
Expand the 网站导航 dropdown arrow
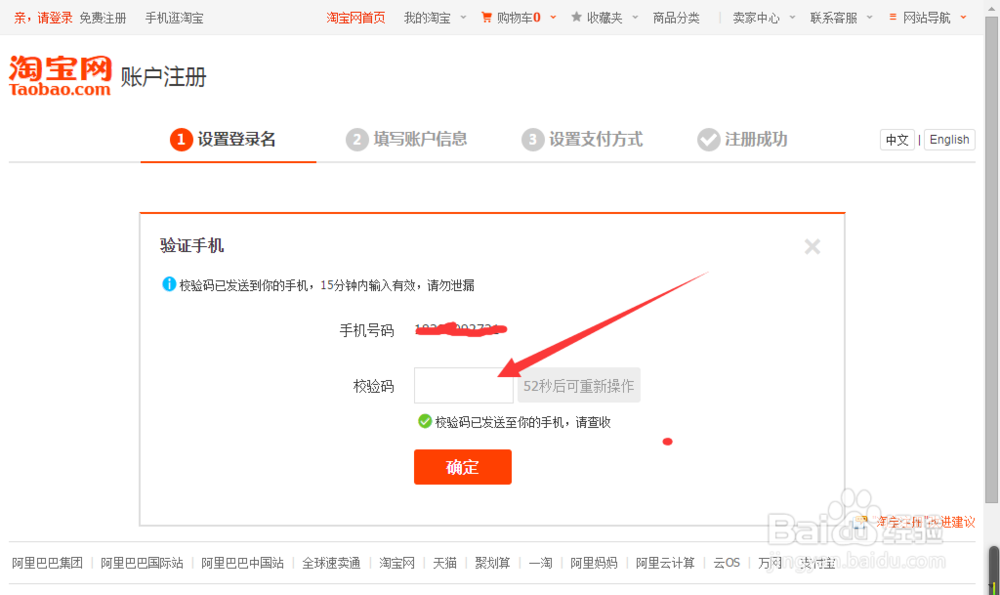coord(963,18)
